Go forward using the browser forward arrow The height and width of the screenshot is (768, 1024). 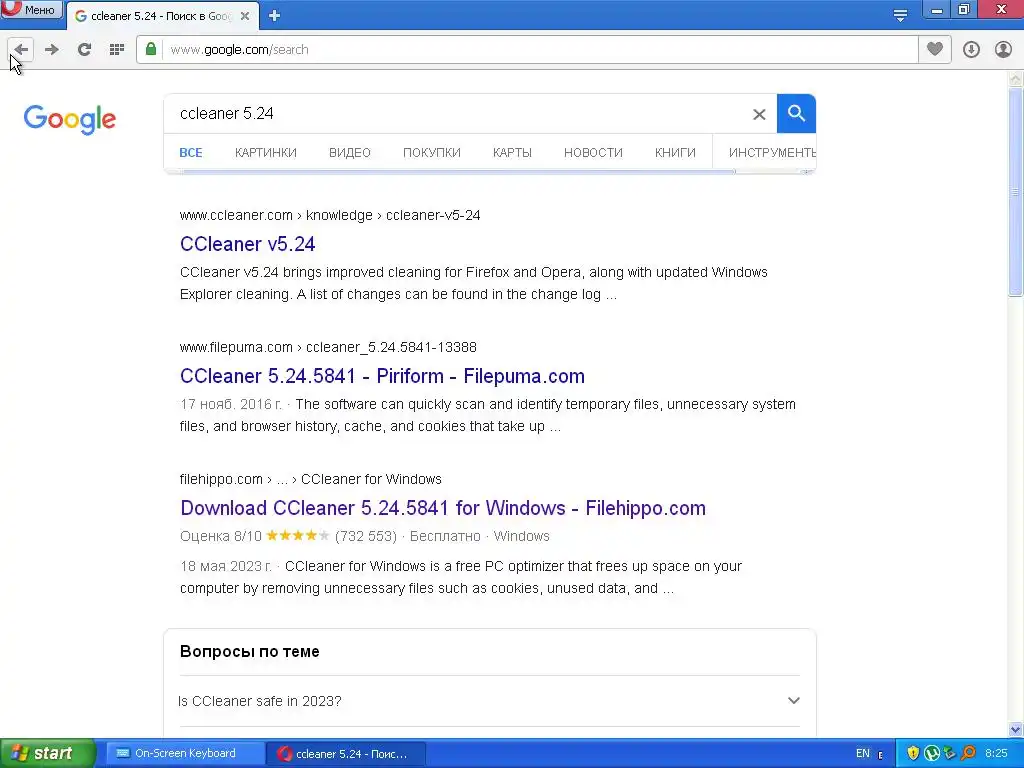click(52, 50)
